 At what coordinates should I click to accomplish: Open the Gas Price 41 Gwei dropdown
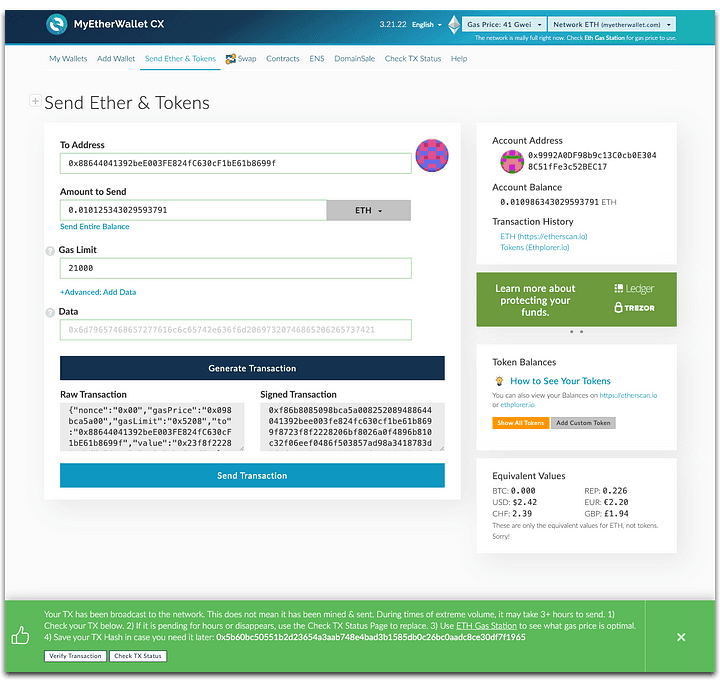tap(504, 24)
